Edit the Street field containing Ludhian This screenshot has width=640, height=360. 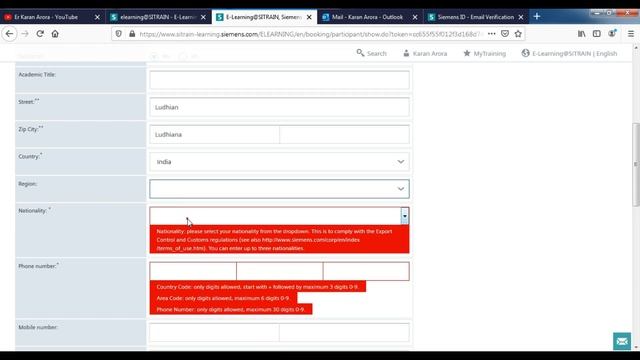[279, 107]
